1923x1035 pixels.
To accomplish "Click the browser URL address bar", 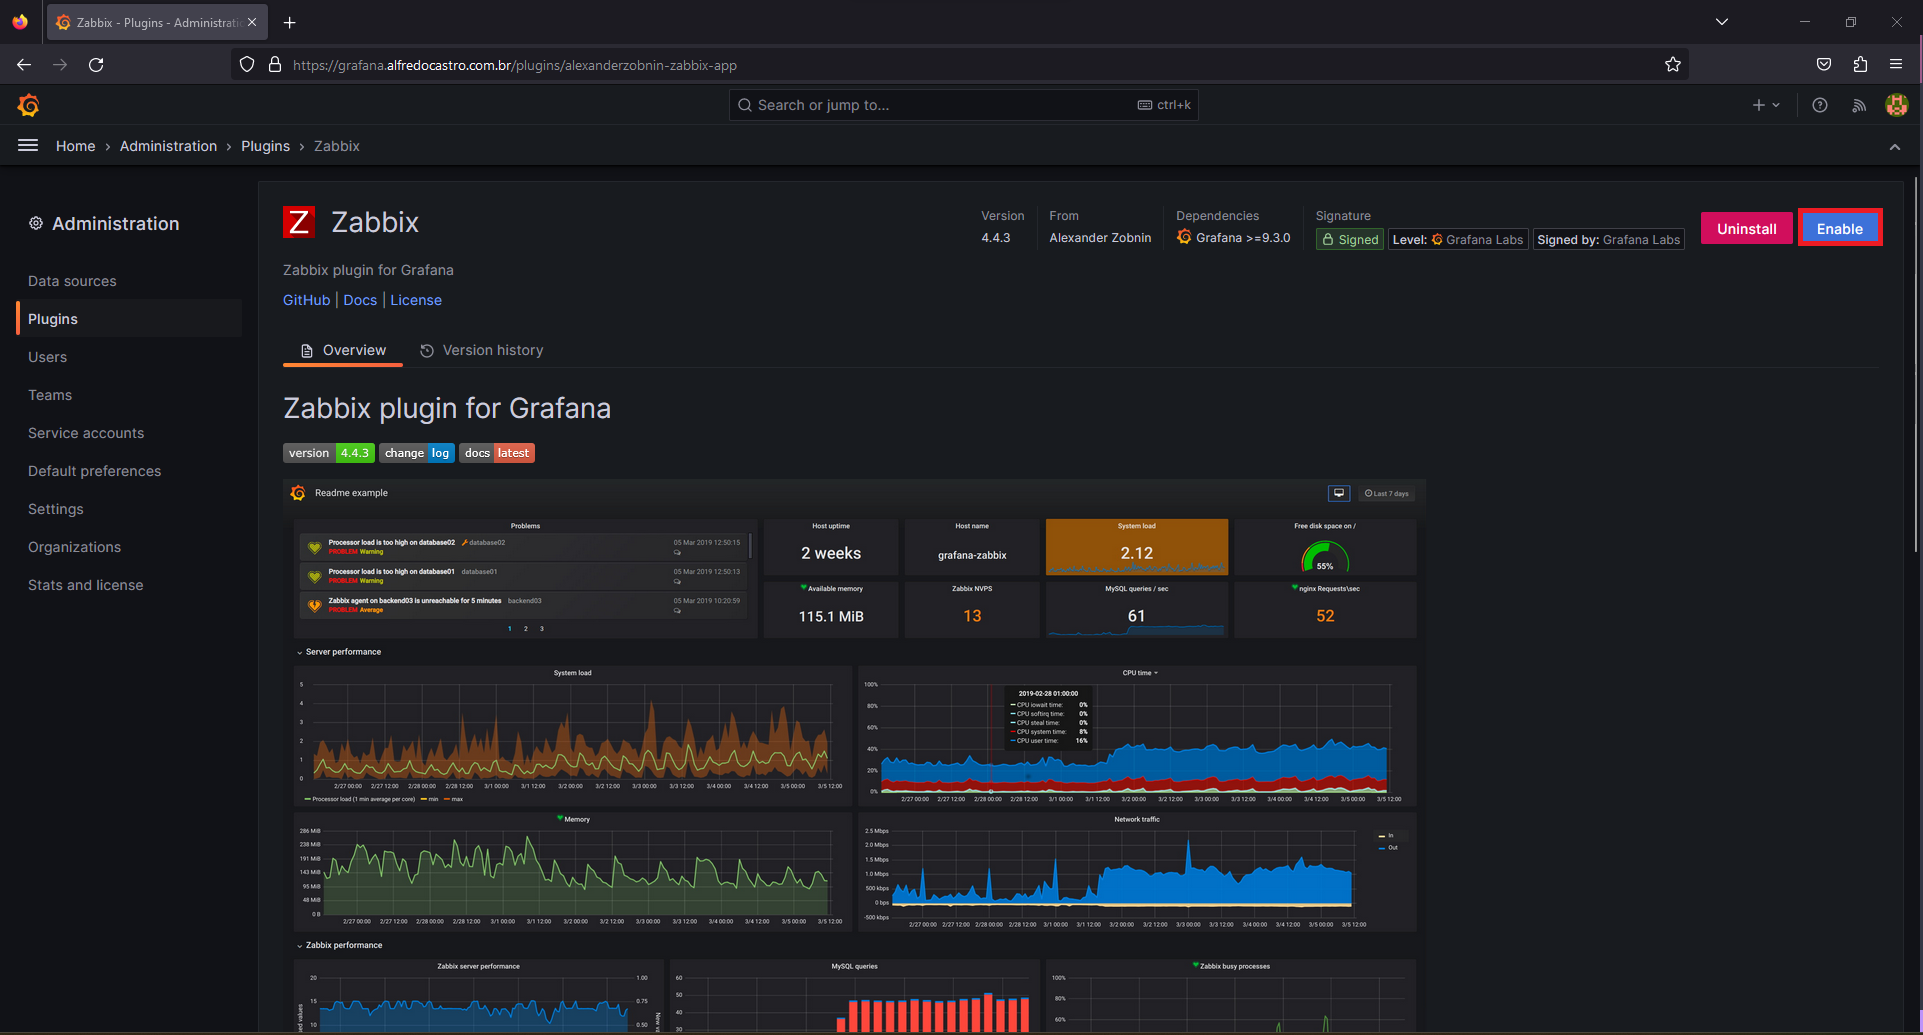I will click(960, 65).
